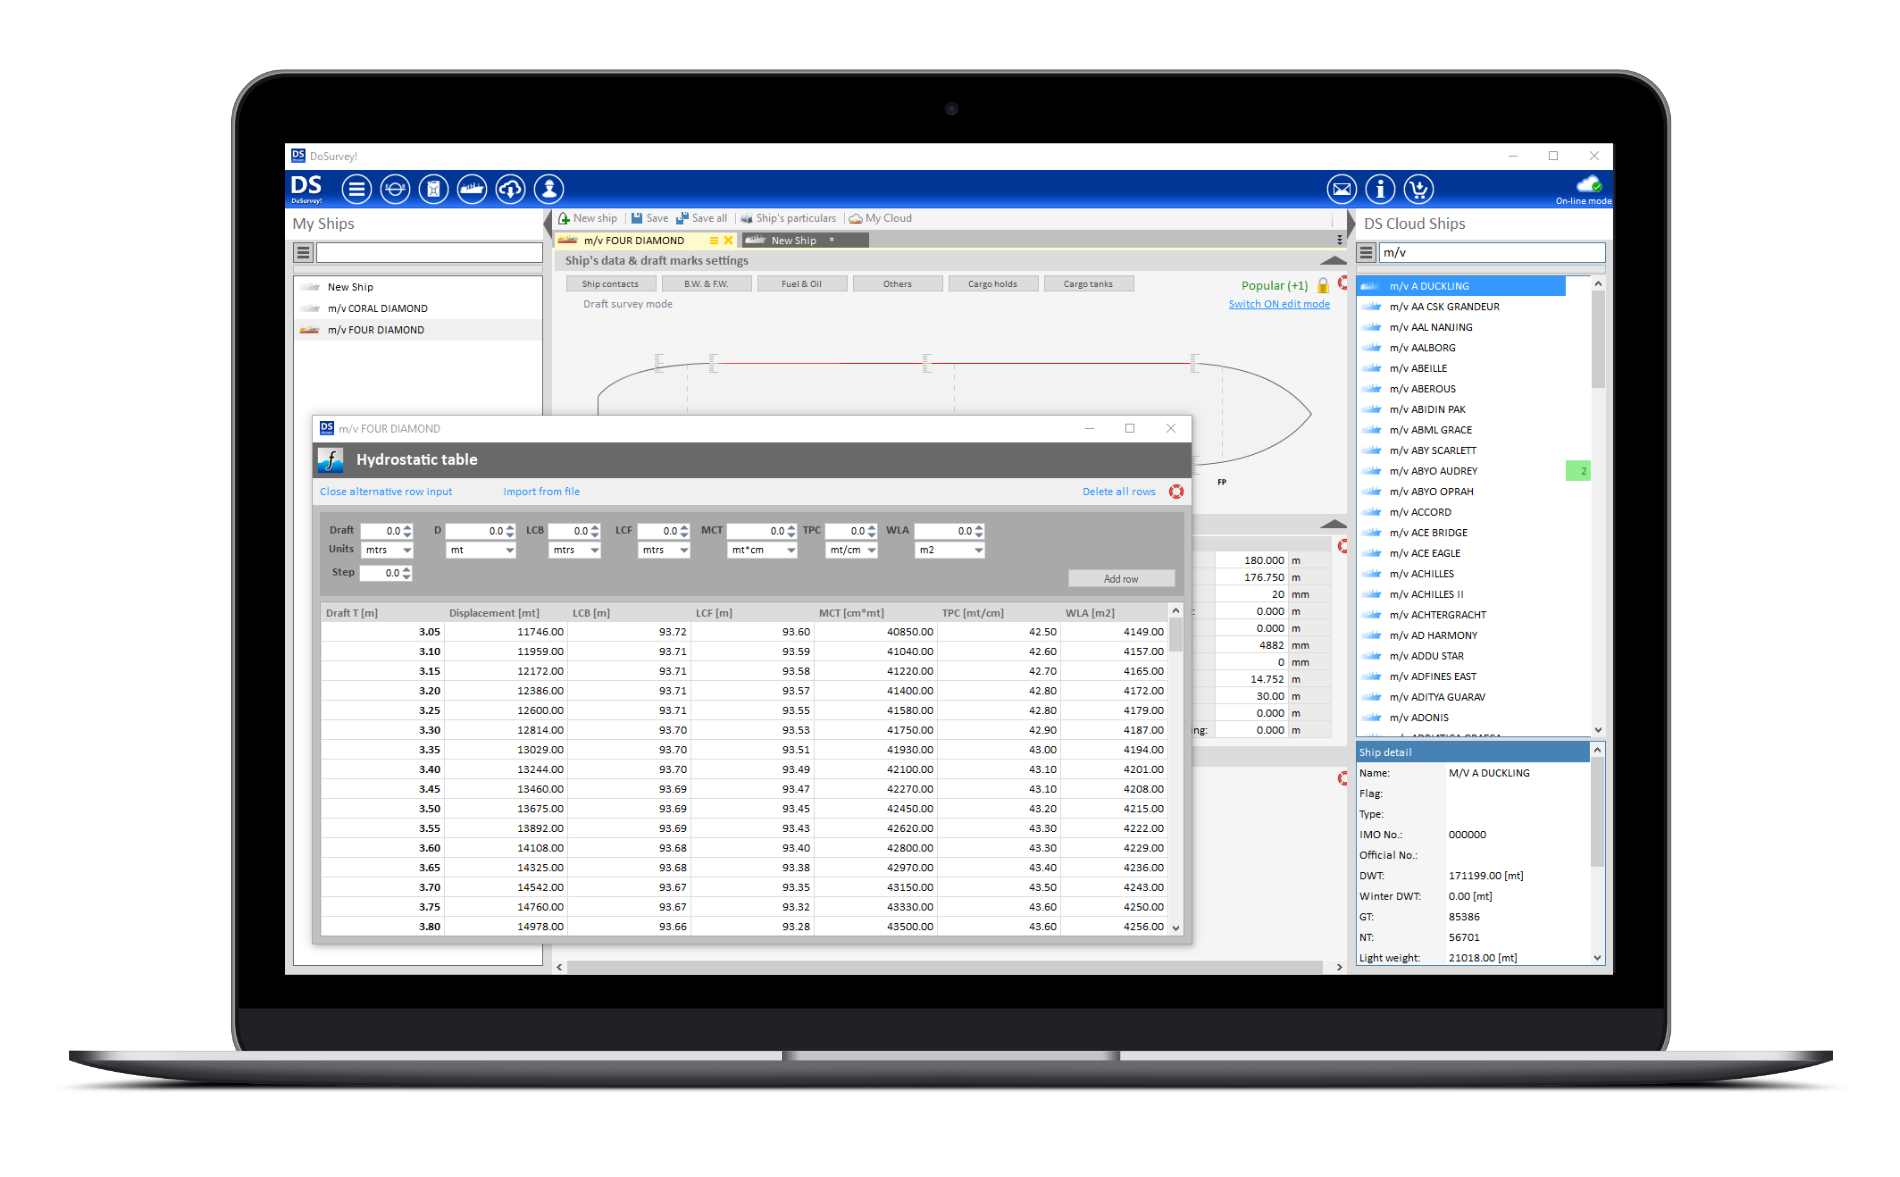Open DS Cloud Ships list menu icon
The image size is (1900, 1177).
pyautogui.click(x=1366, y=253)
